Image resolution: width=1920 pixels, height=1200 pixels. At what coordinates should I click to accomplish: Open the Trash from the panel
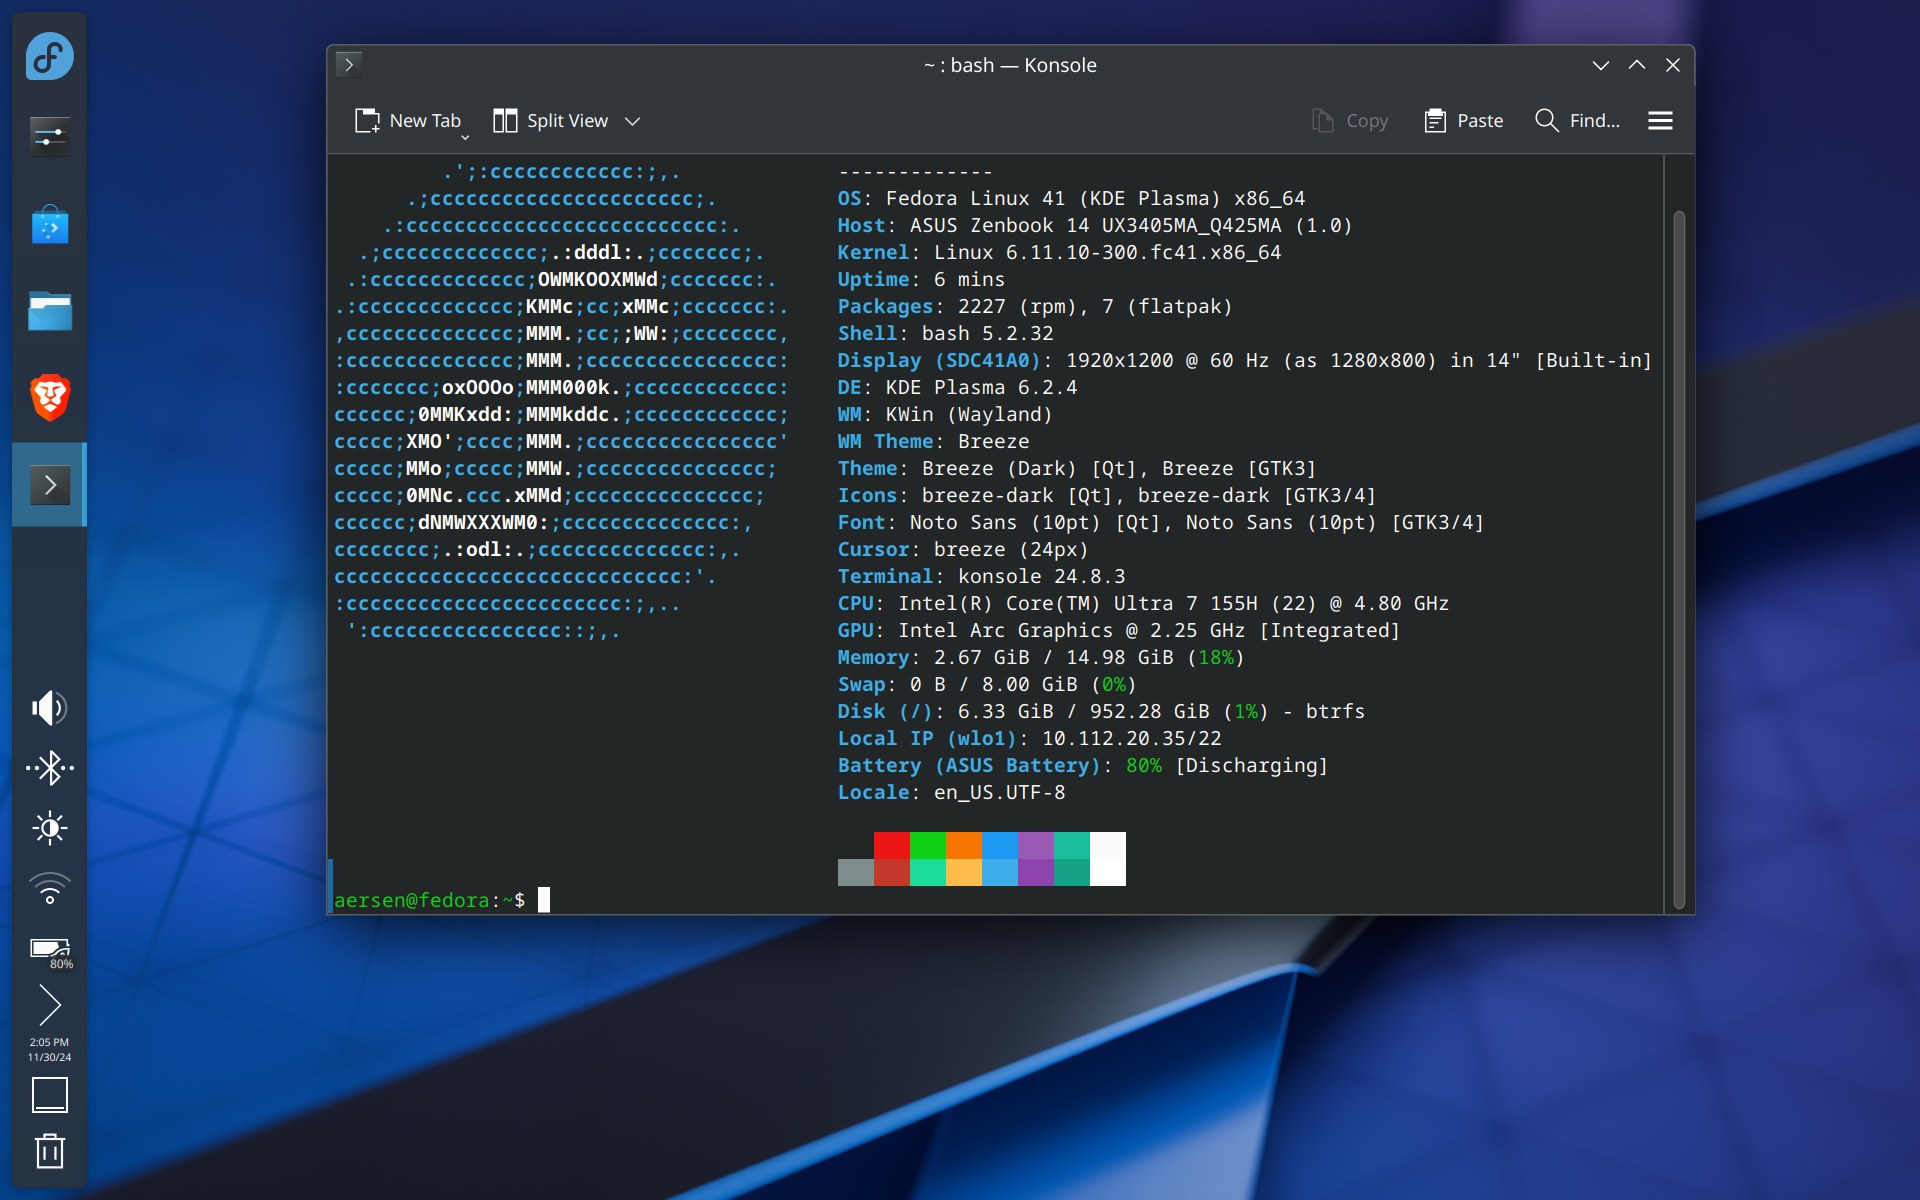pos(49,1151)
